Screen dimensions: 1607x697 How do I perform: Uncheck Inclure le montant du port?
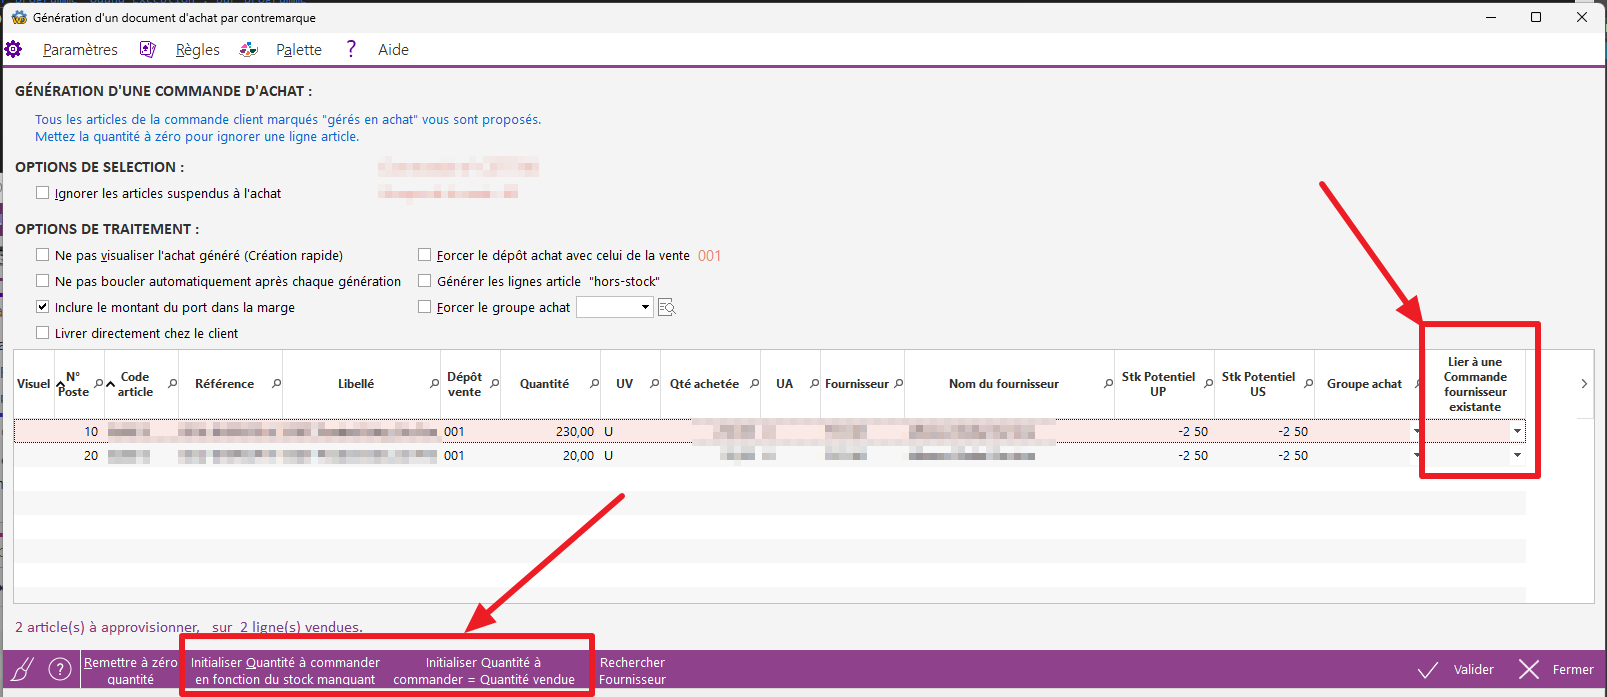(x=42, y=307)
